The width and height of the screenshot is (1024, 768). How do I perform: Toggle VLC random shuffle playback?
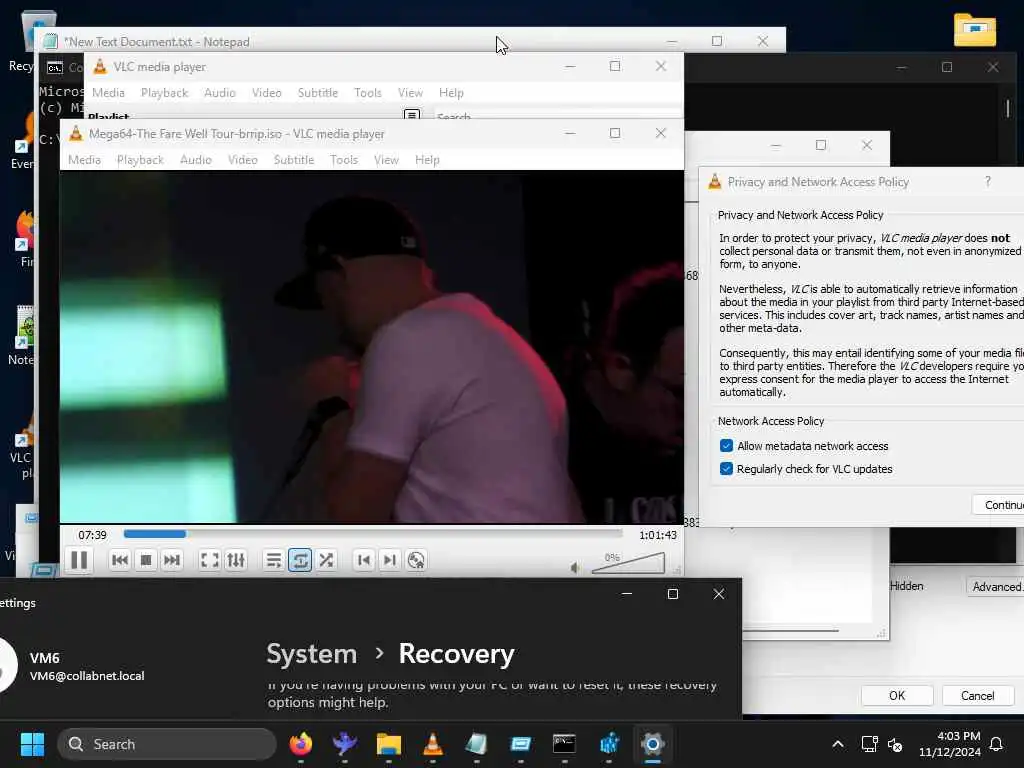326,560
